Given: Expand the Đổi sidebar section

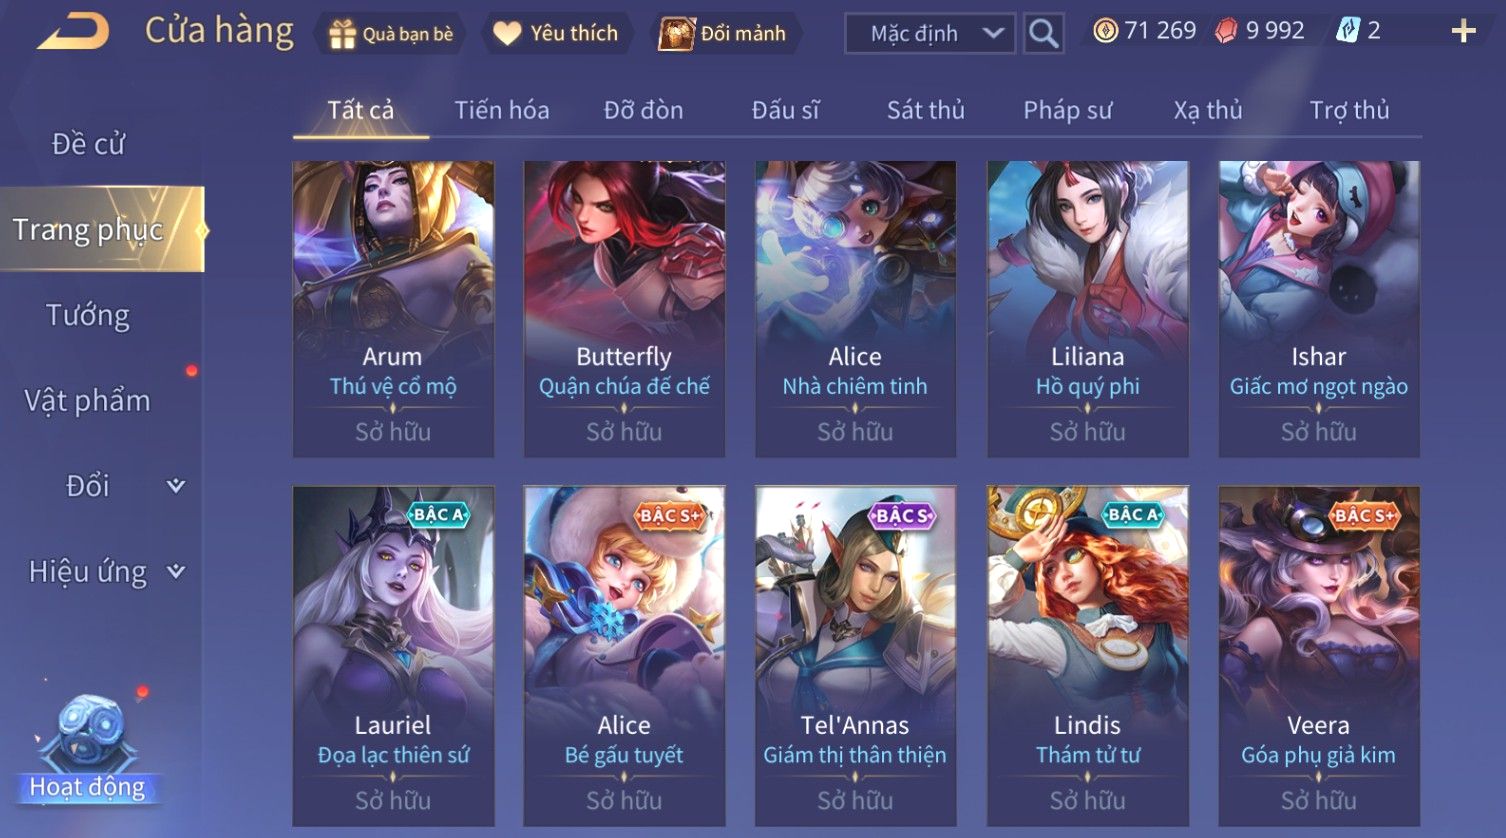Looking at the screenshot, I should tap(176, 486).
